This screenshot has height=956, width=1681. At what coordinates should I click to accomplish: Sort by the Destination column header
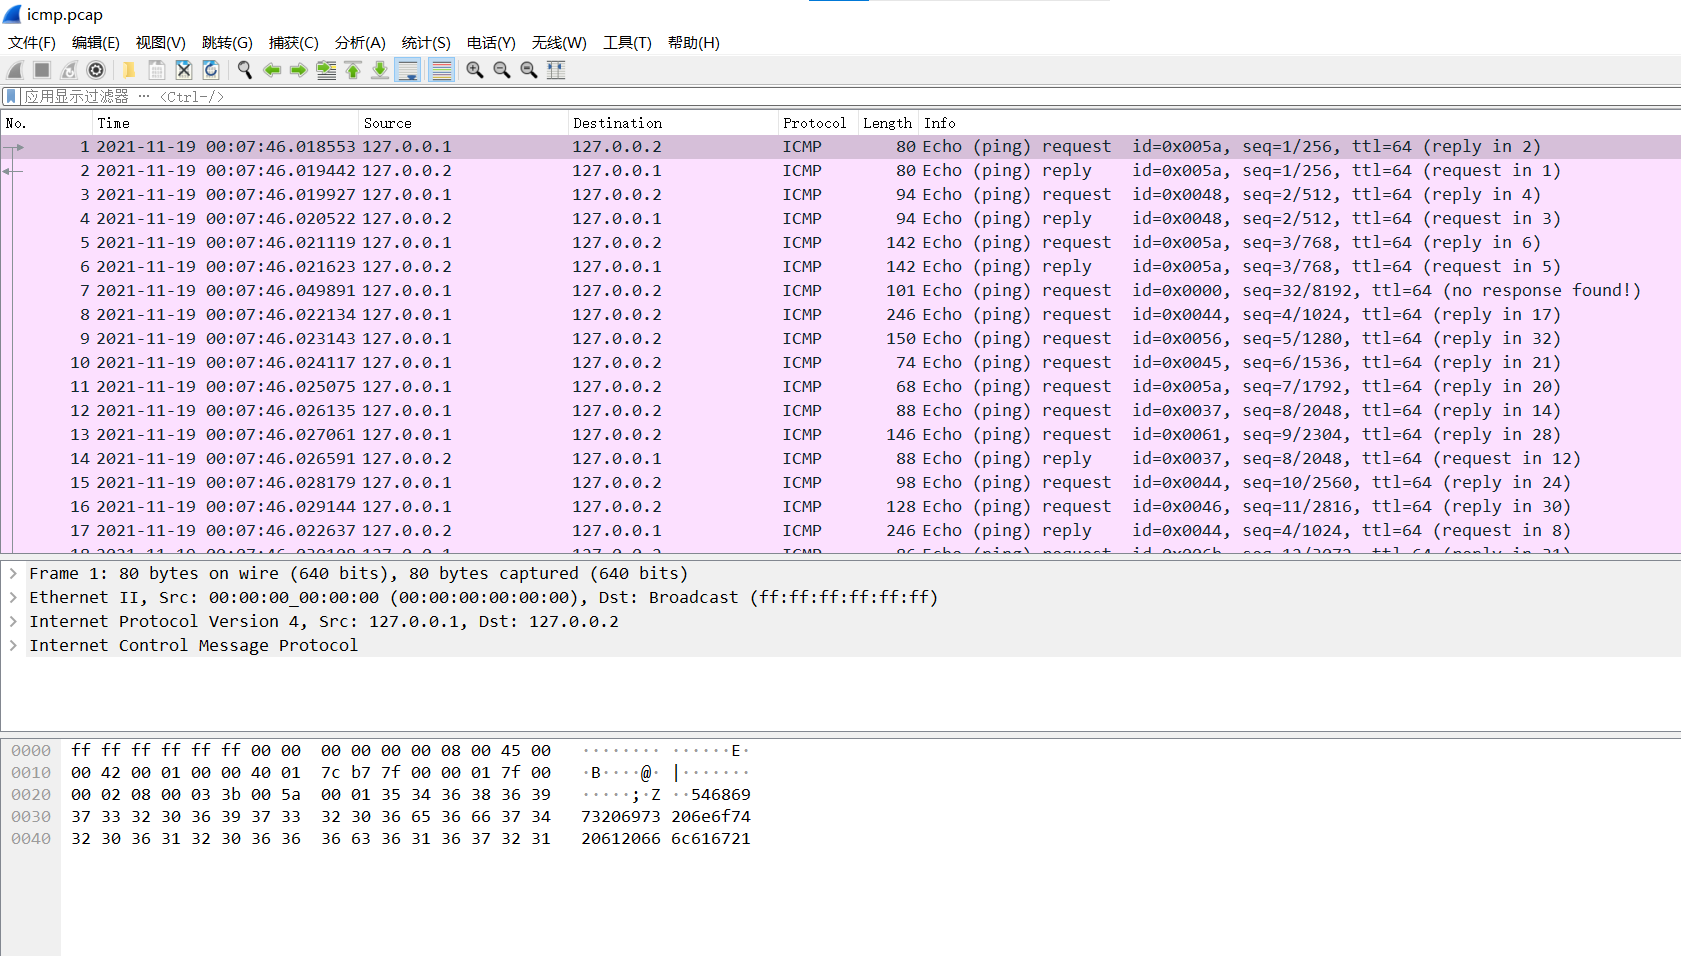coord(674,123)
